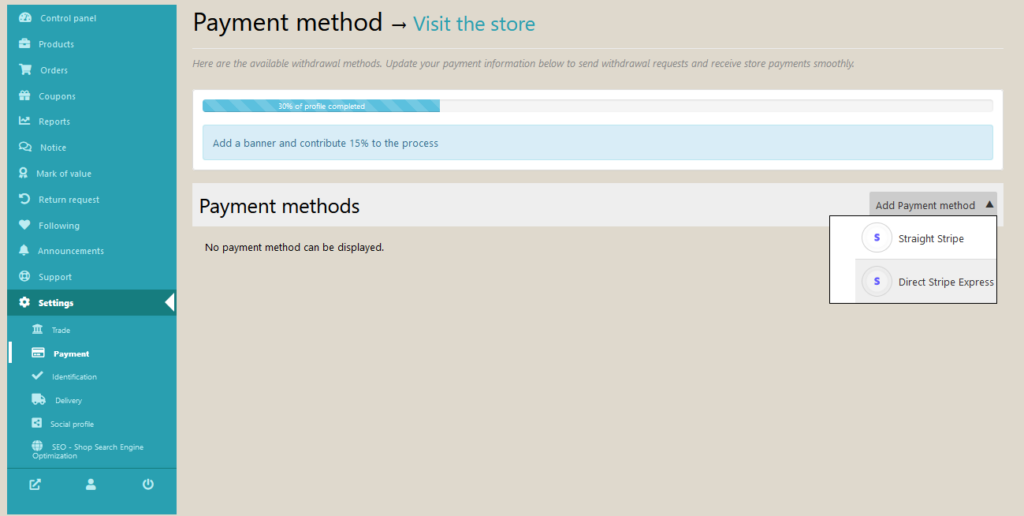Click the Direct Stripe Express logo icon

pos(876,282)
